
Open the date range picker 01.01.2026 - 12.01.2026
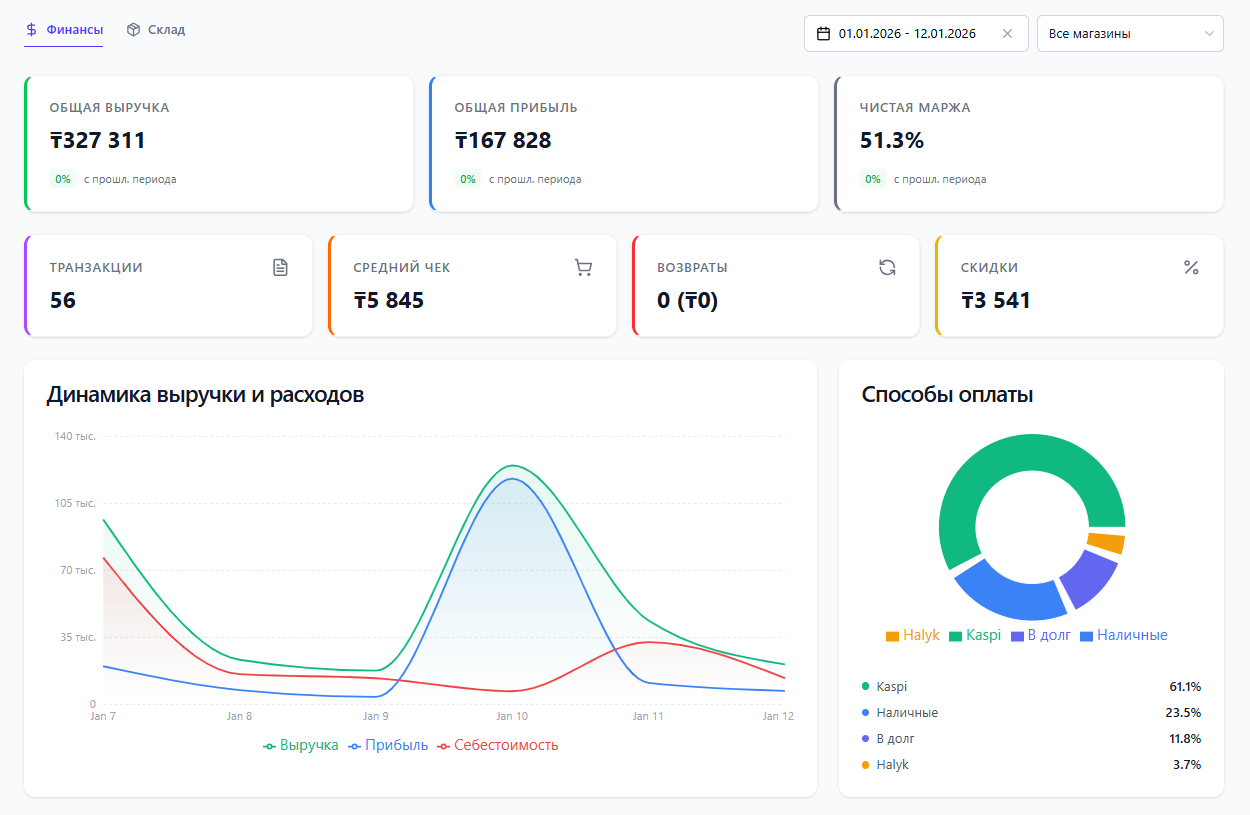pyautogui.click(x=907, y=34)
